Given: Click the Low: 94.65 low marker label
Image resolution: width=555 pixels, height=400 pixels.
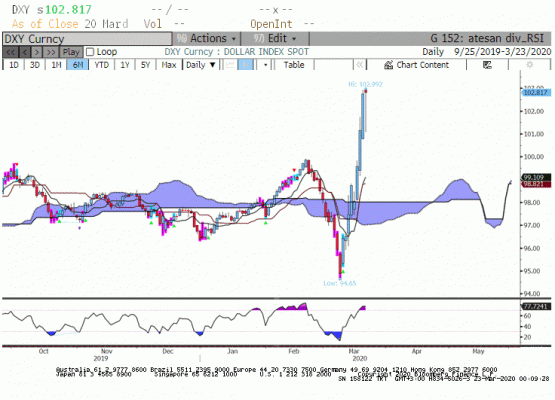Looking at the screenshot, I should point(339,283).
